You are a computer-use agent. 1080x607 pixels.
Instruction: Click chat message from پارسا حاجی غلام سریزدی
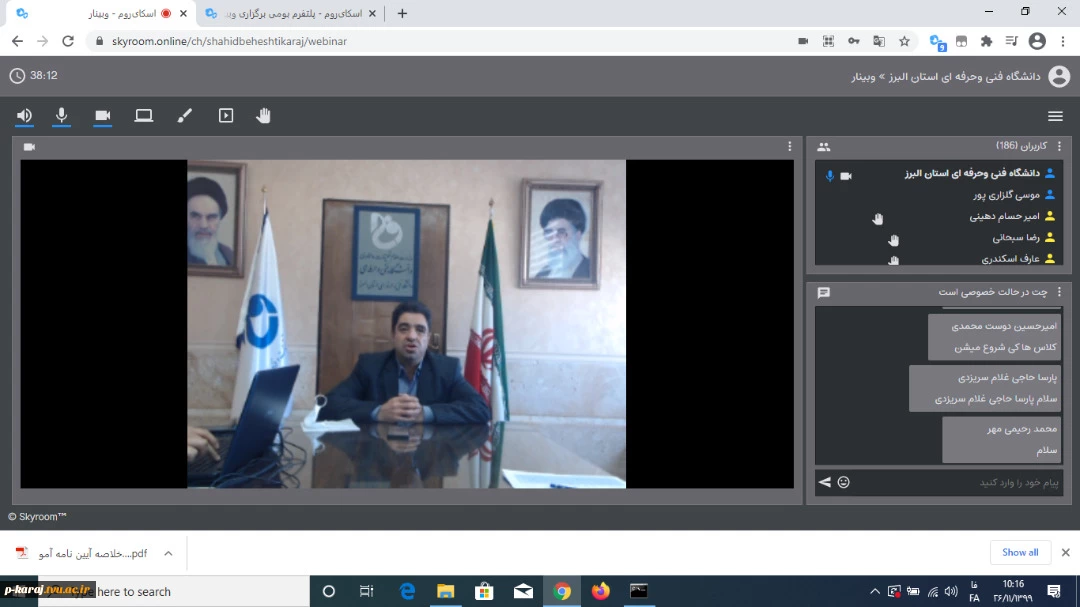tap(985, 389)
